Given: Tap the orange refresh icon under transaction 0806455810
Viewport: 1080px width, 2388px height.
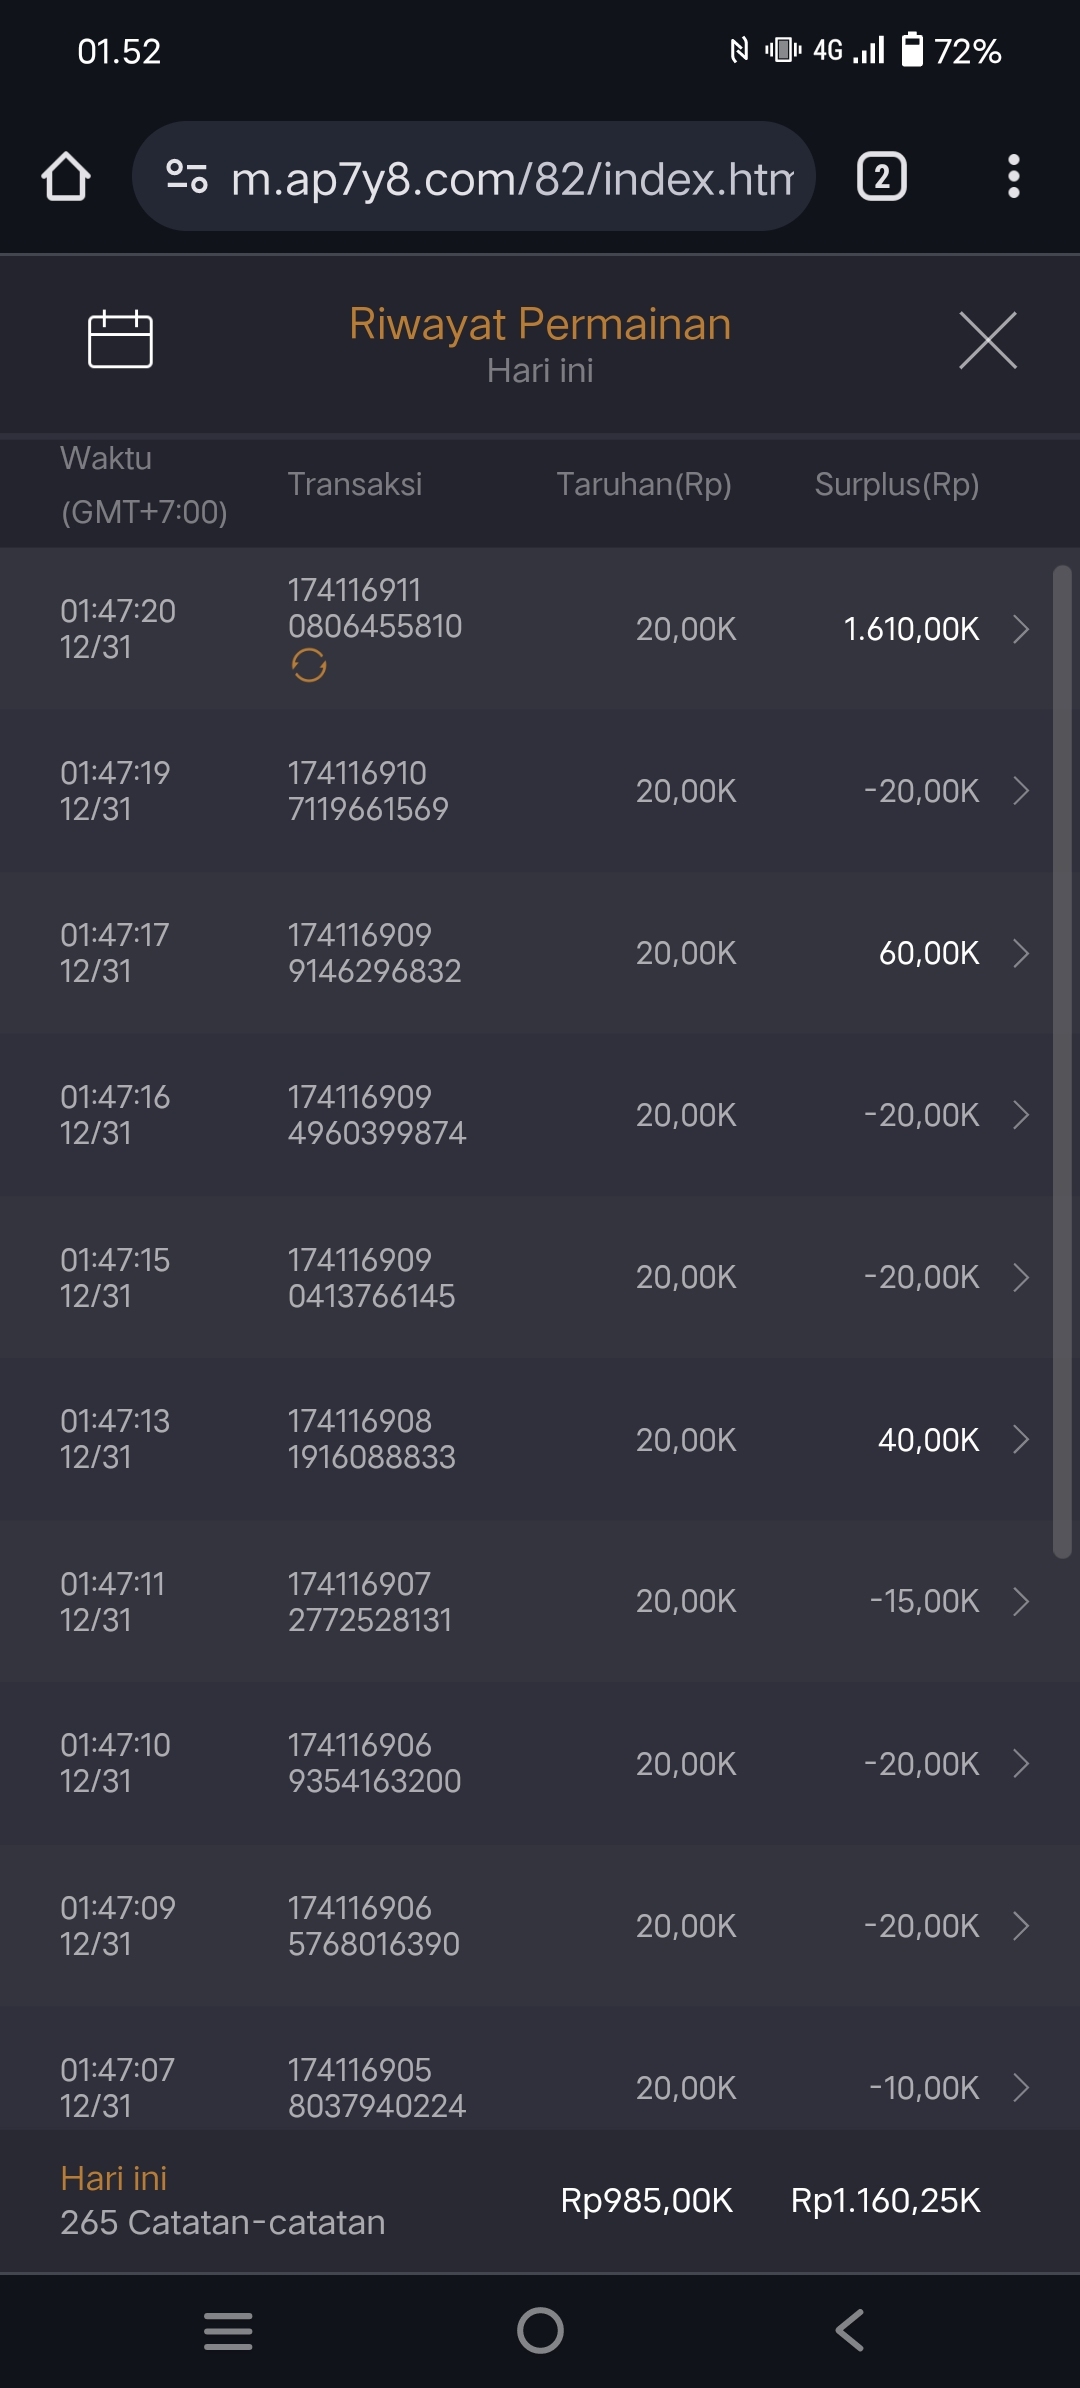Looking at the screenshot, I should click(309, 665).
